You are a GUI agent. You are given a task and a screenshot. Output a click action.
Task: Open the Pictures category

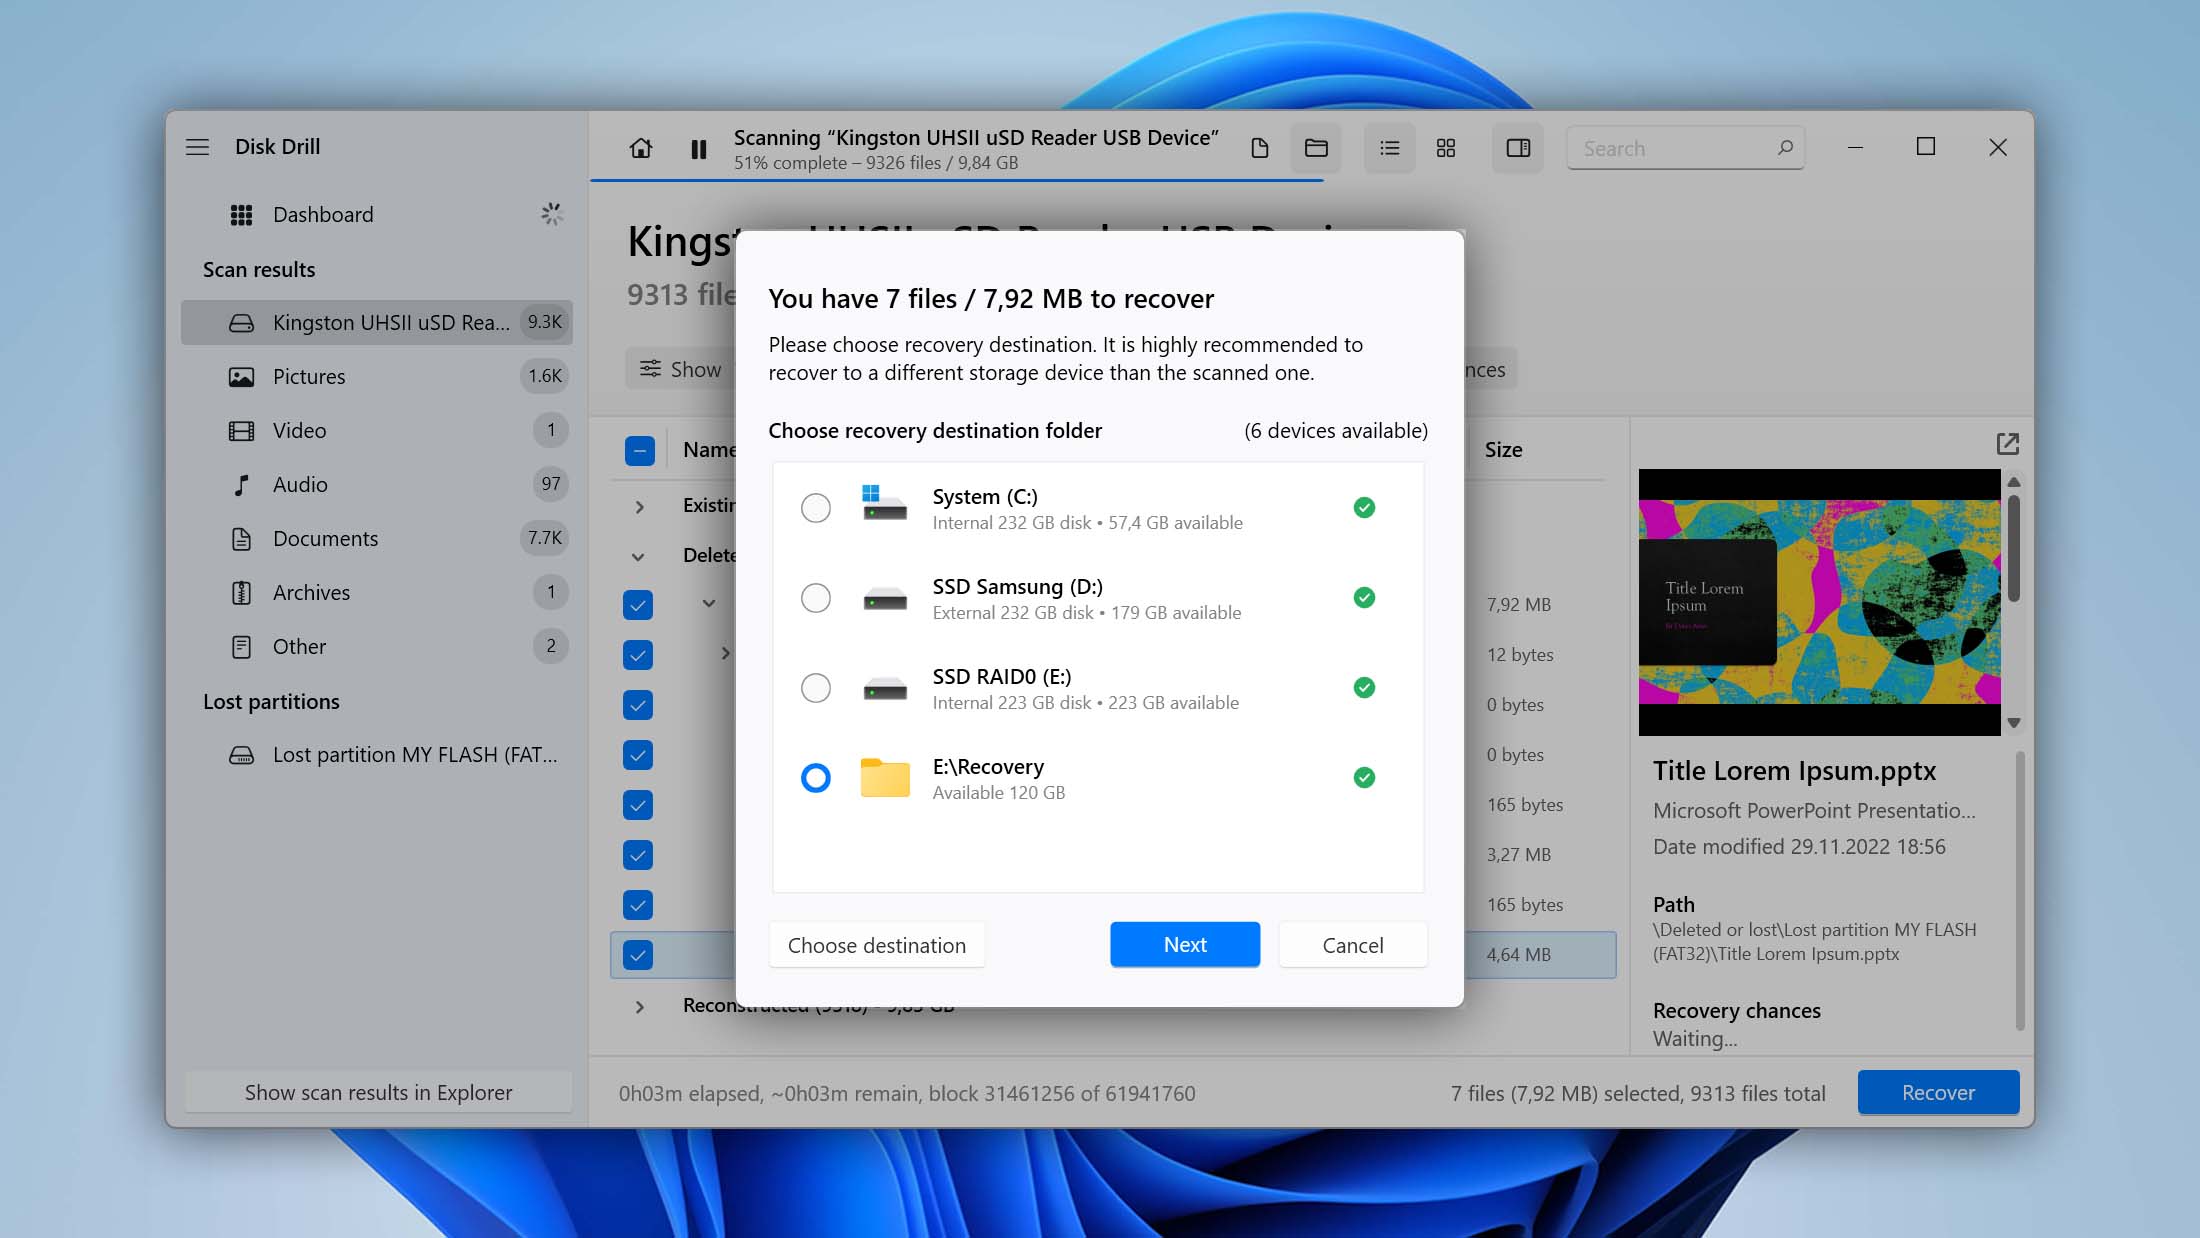click(376, 377)
